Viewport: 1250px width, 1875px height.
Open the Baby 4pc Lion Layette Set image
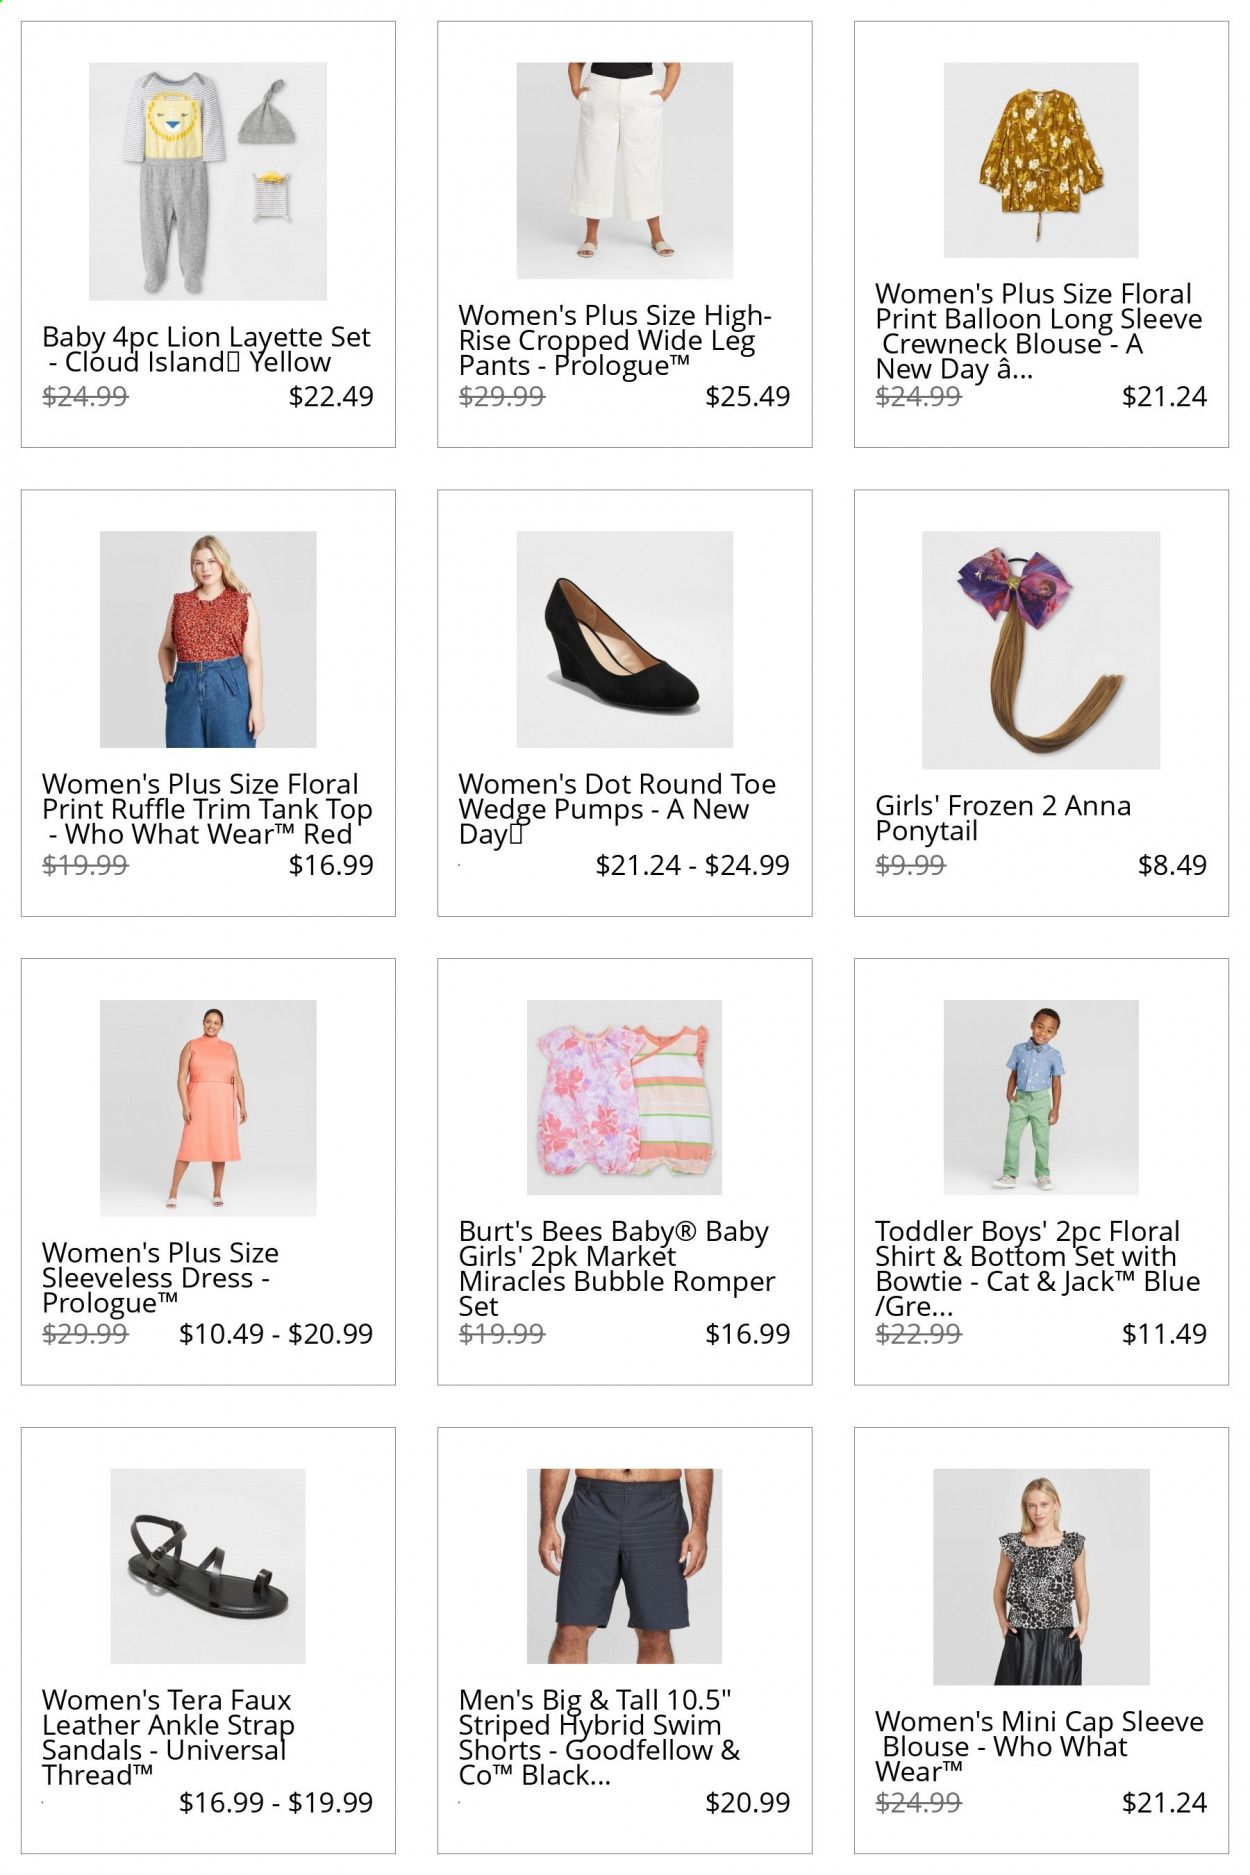tap(208, 181)
